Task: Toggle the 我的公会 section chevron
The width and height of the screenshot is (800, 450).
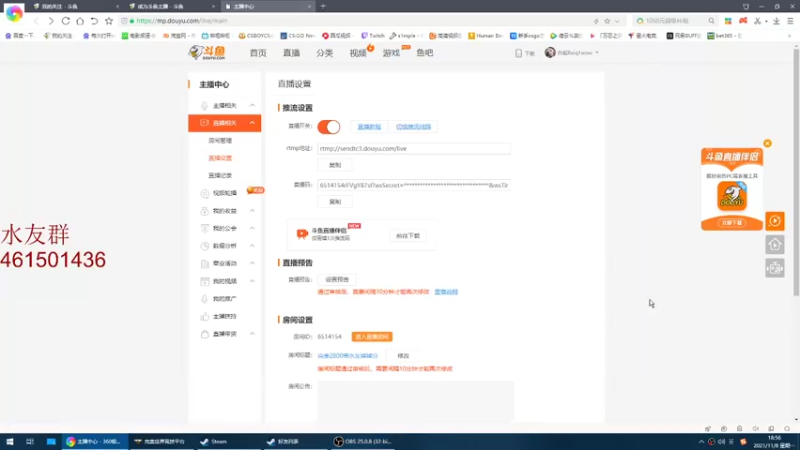Action: [252, 228]
